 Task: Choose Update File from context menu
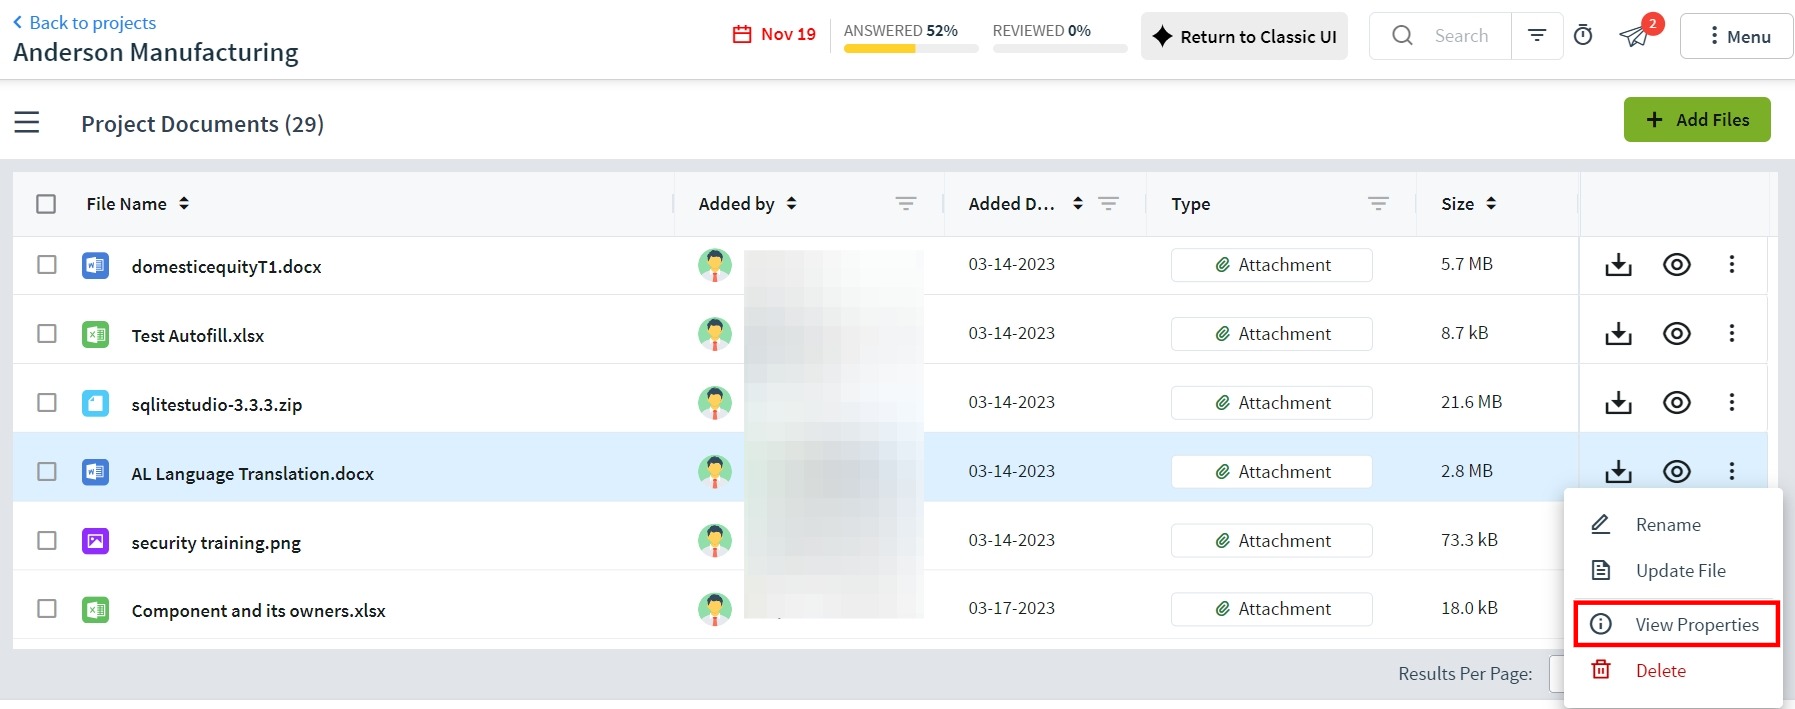[1673, 570]
